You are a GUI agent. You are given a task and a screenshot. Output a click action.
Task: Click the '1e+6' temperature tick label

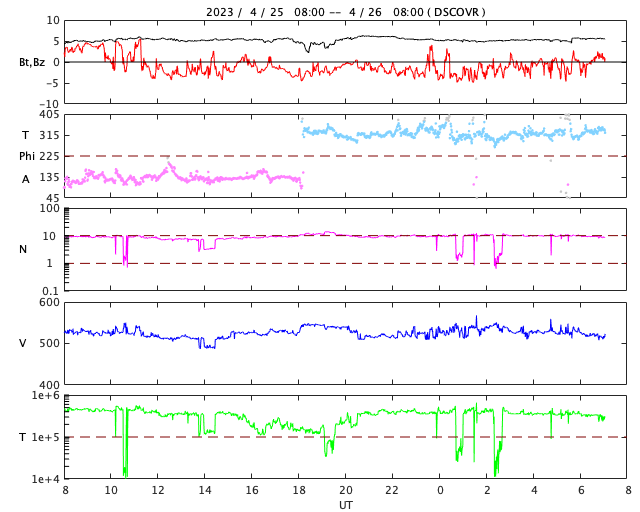pos(45,396)
